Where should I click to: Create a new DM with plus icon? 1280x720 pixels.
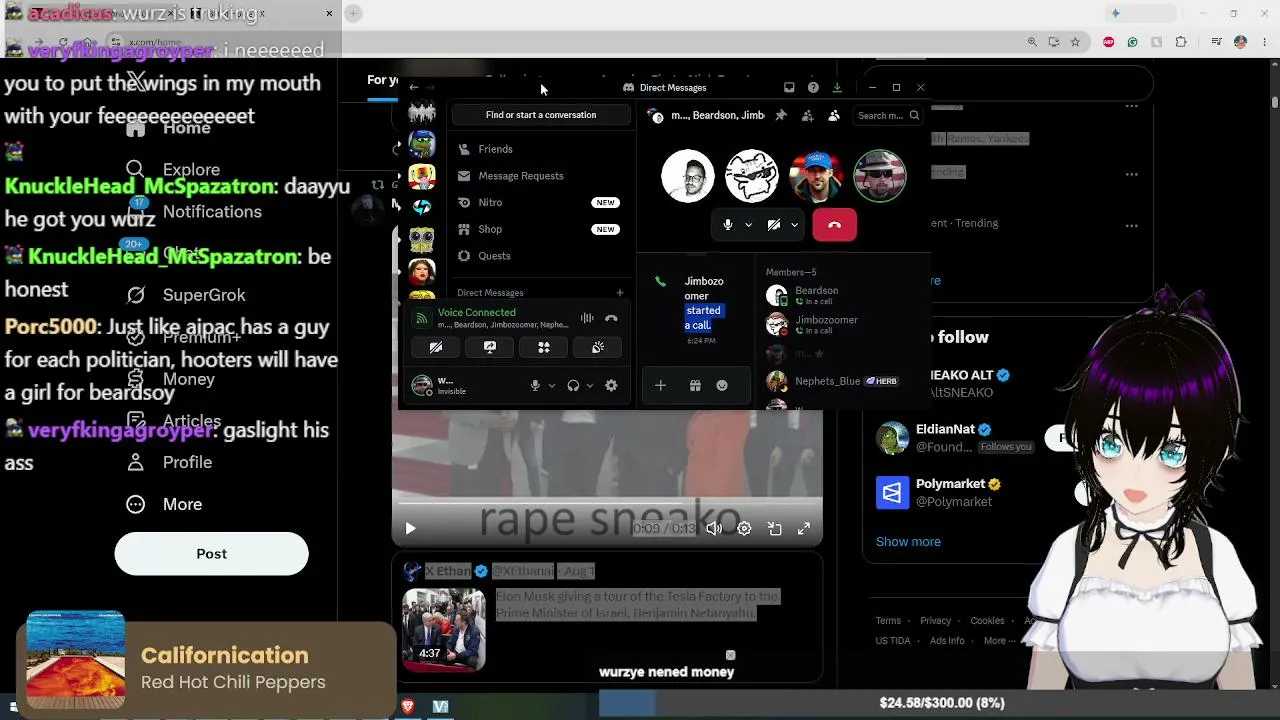620,293
